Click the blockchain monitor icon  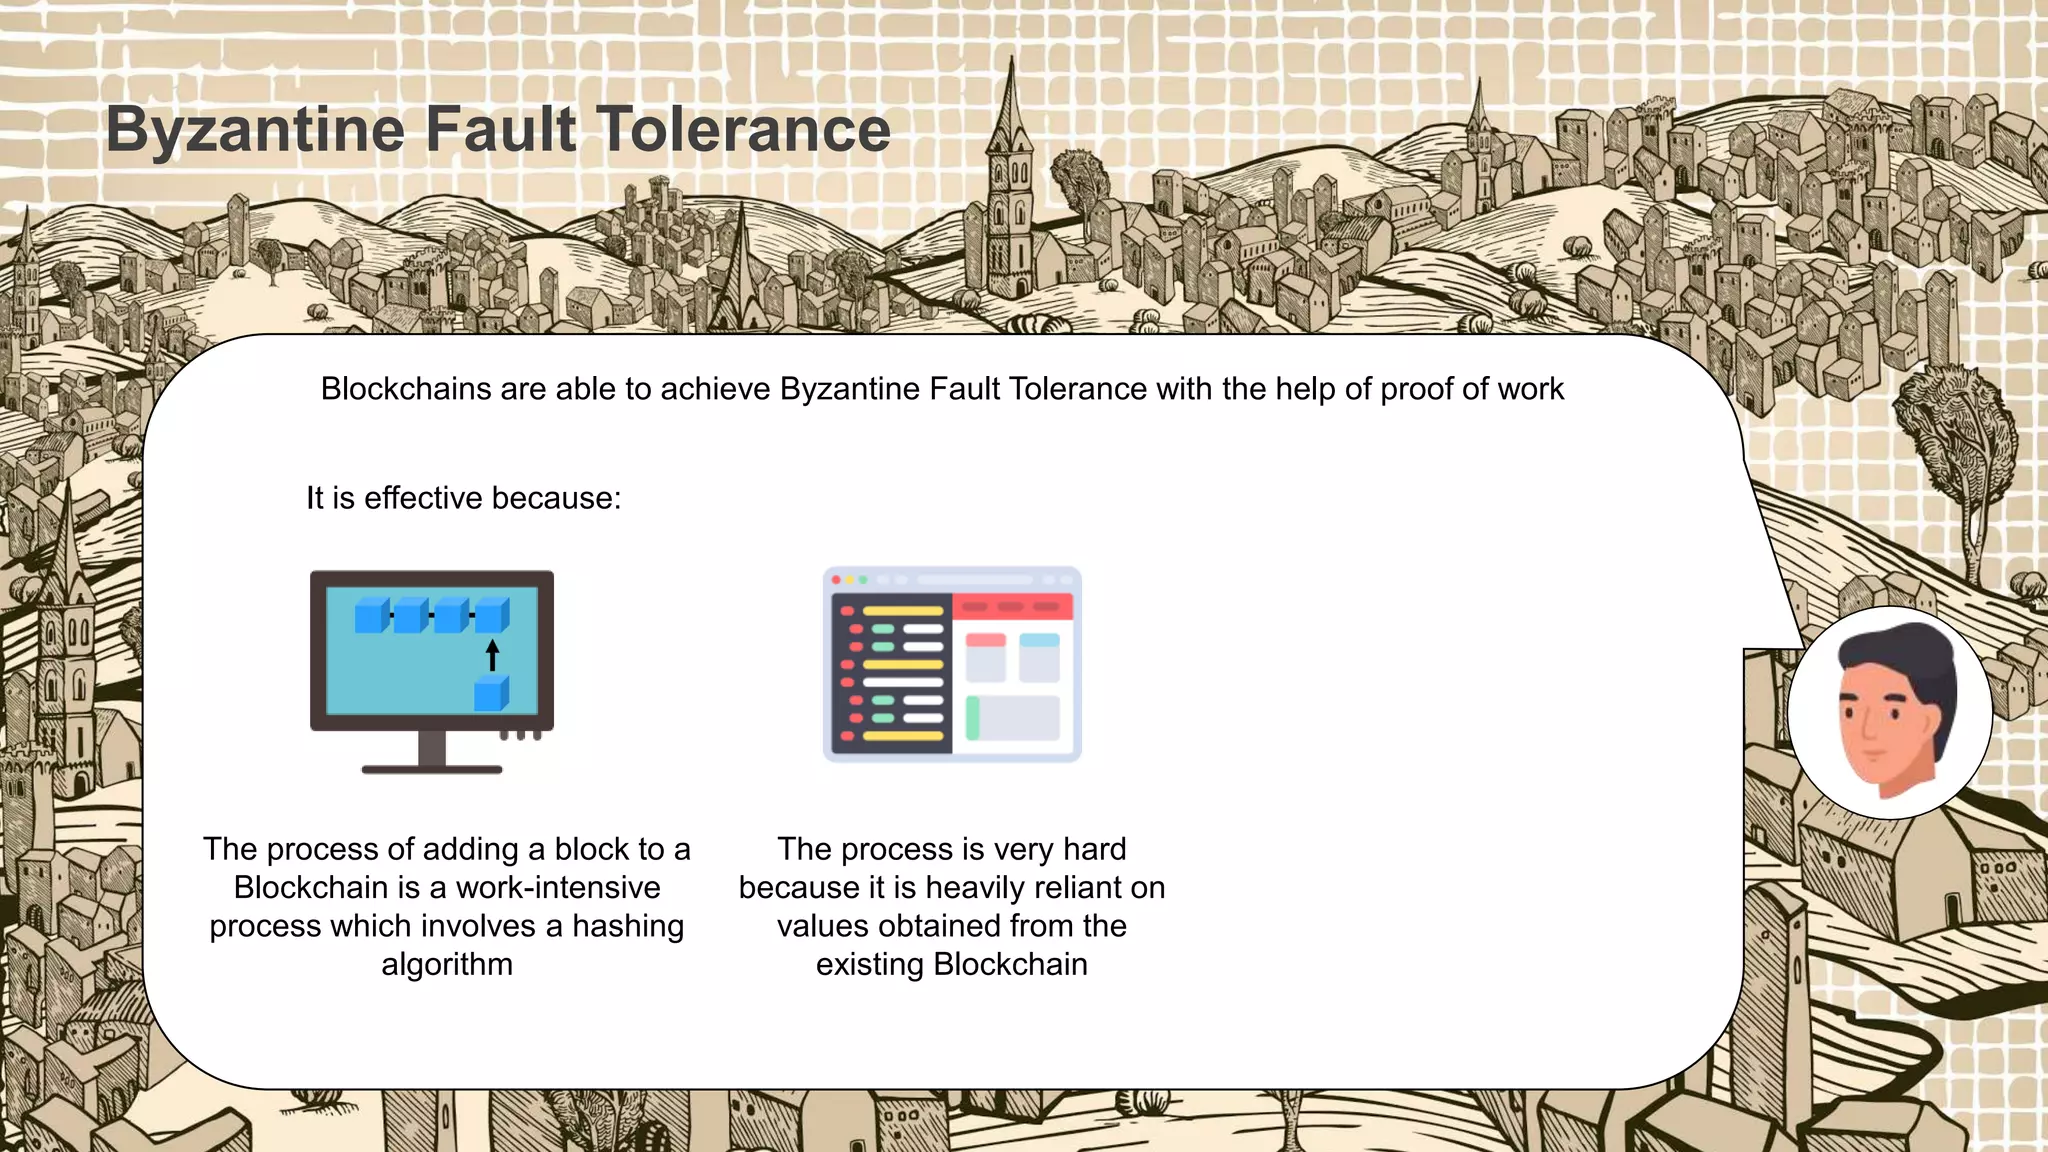tap(432, 672)
